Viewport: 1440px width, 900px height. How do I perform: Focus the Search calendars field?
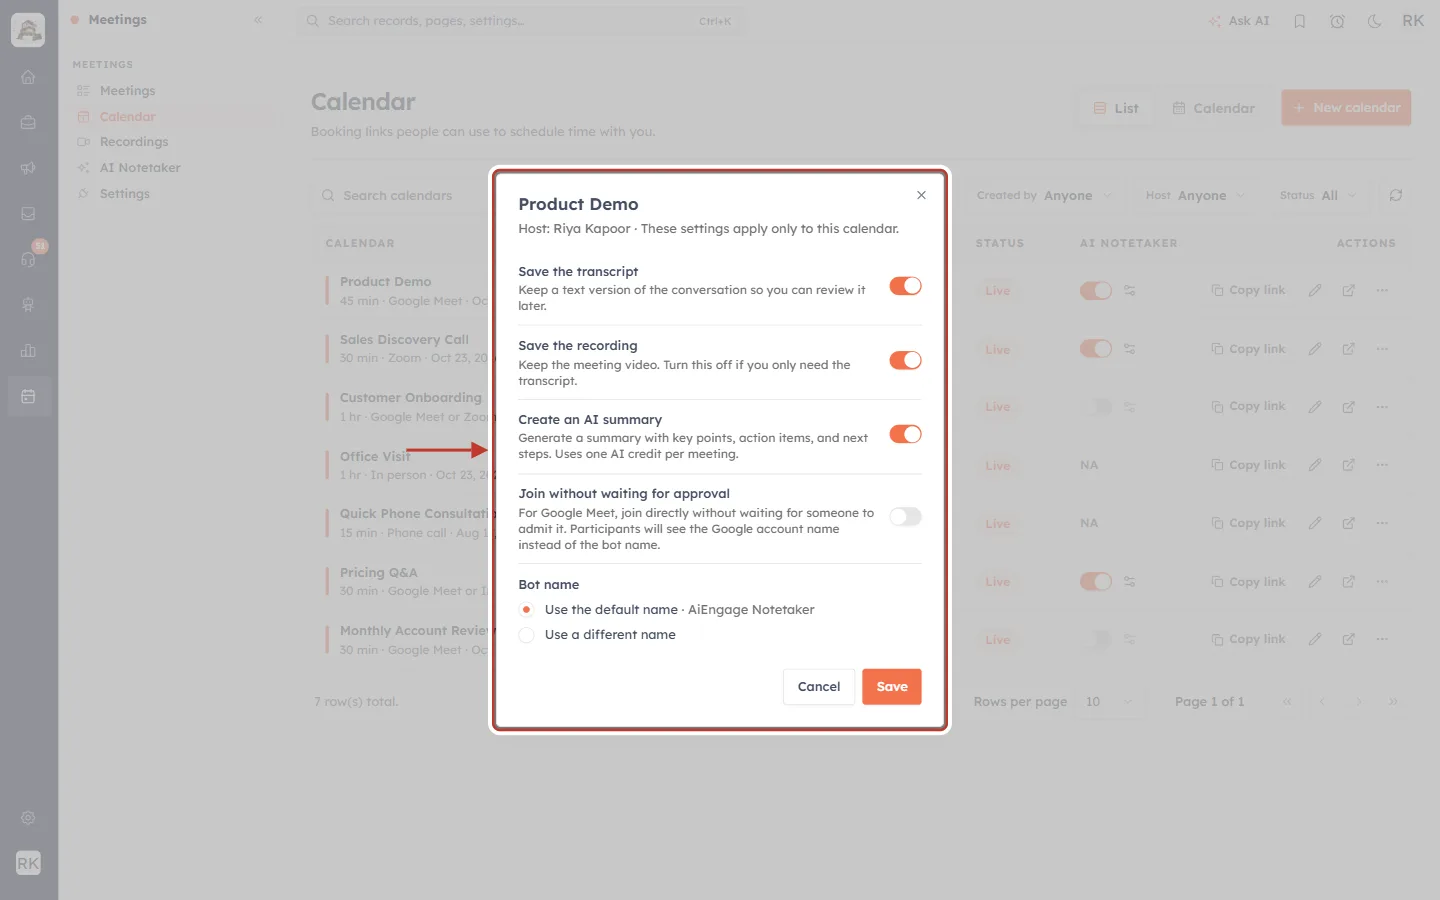click(x=400, y=196)
